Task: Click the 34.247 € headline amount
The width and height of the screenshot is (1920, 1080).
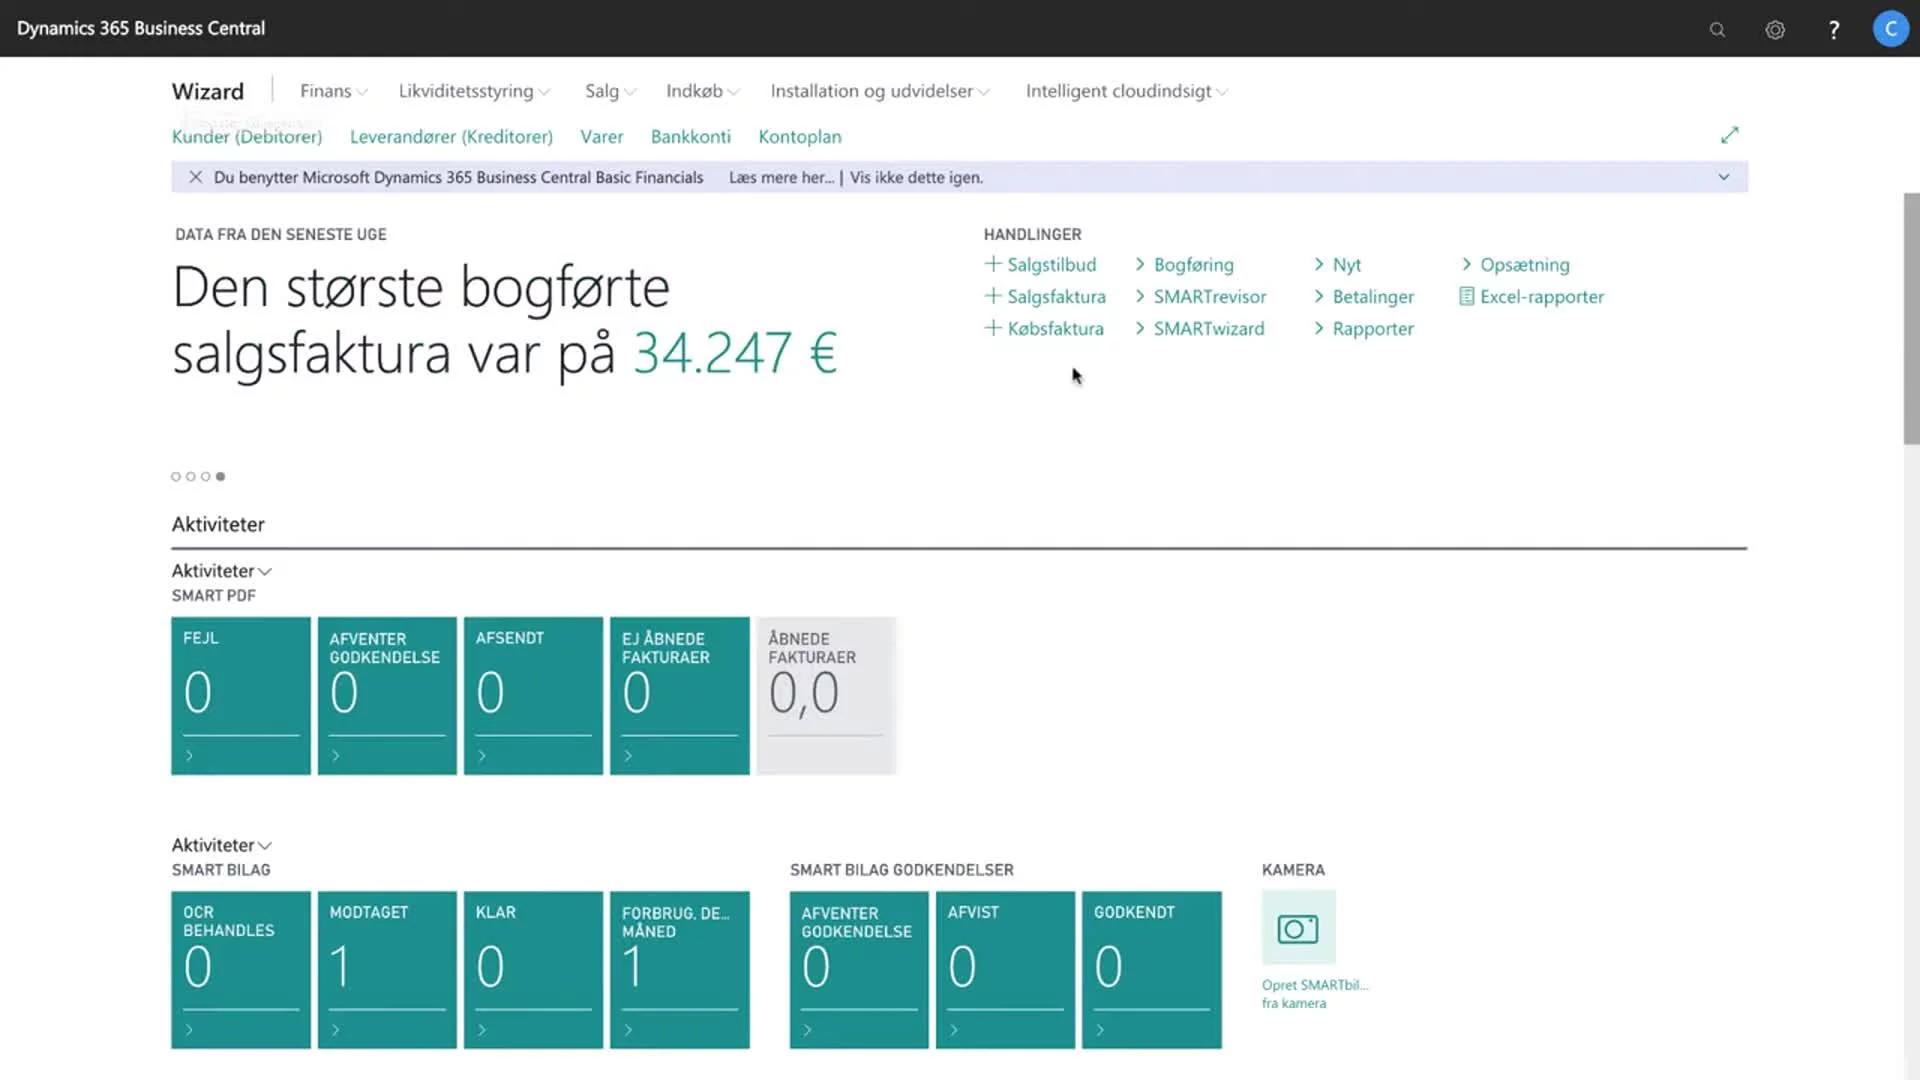Action: (x=735, y=353)
